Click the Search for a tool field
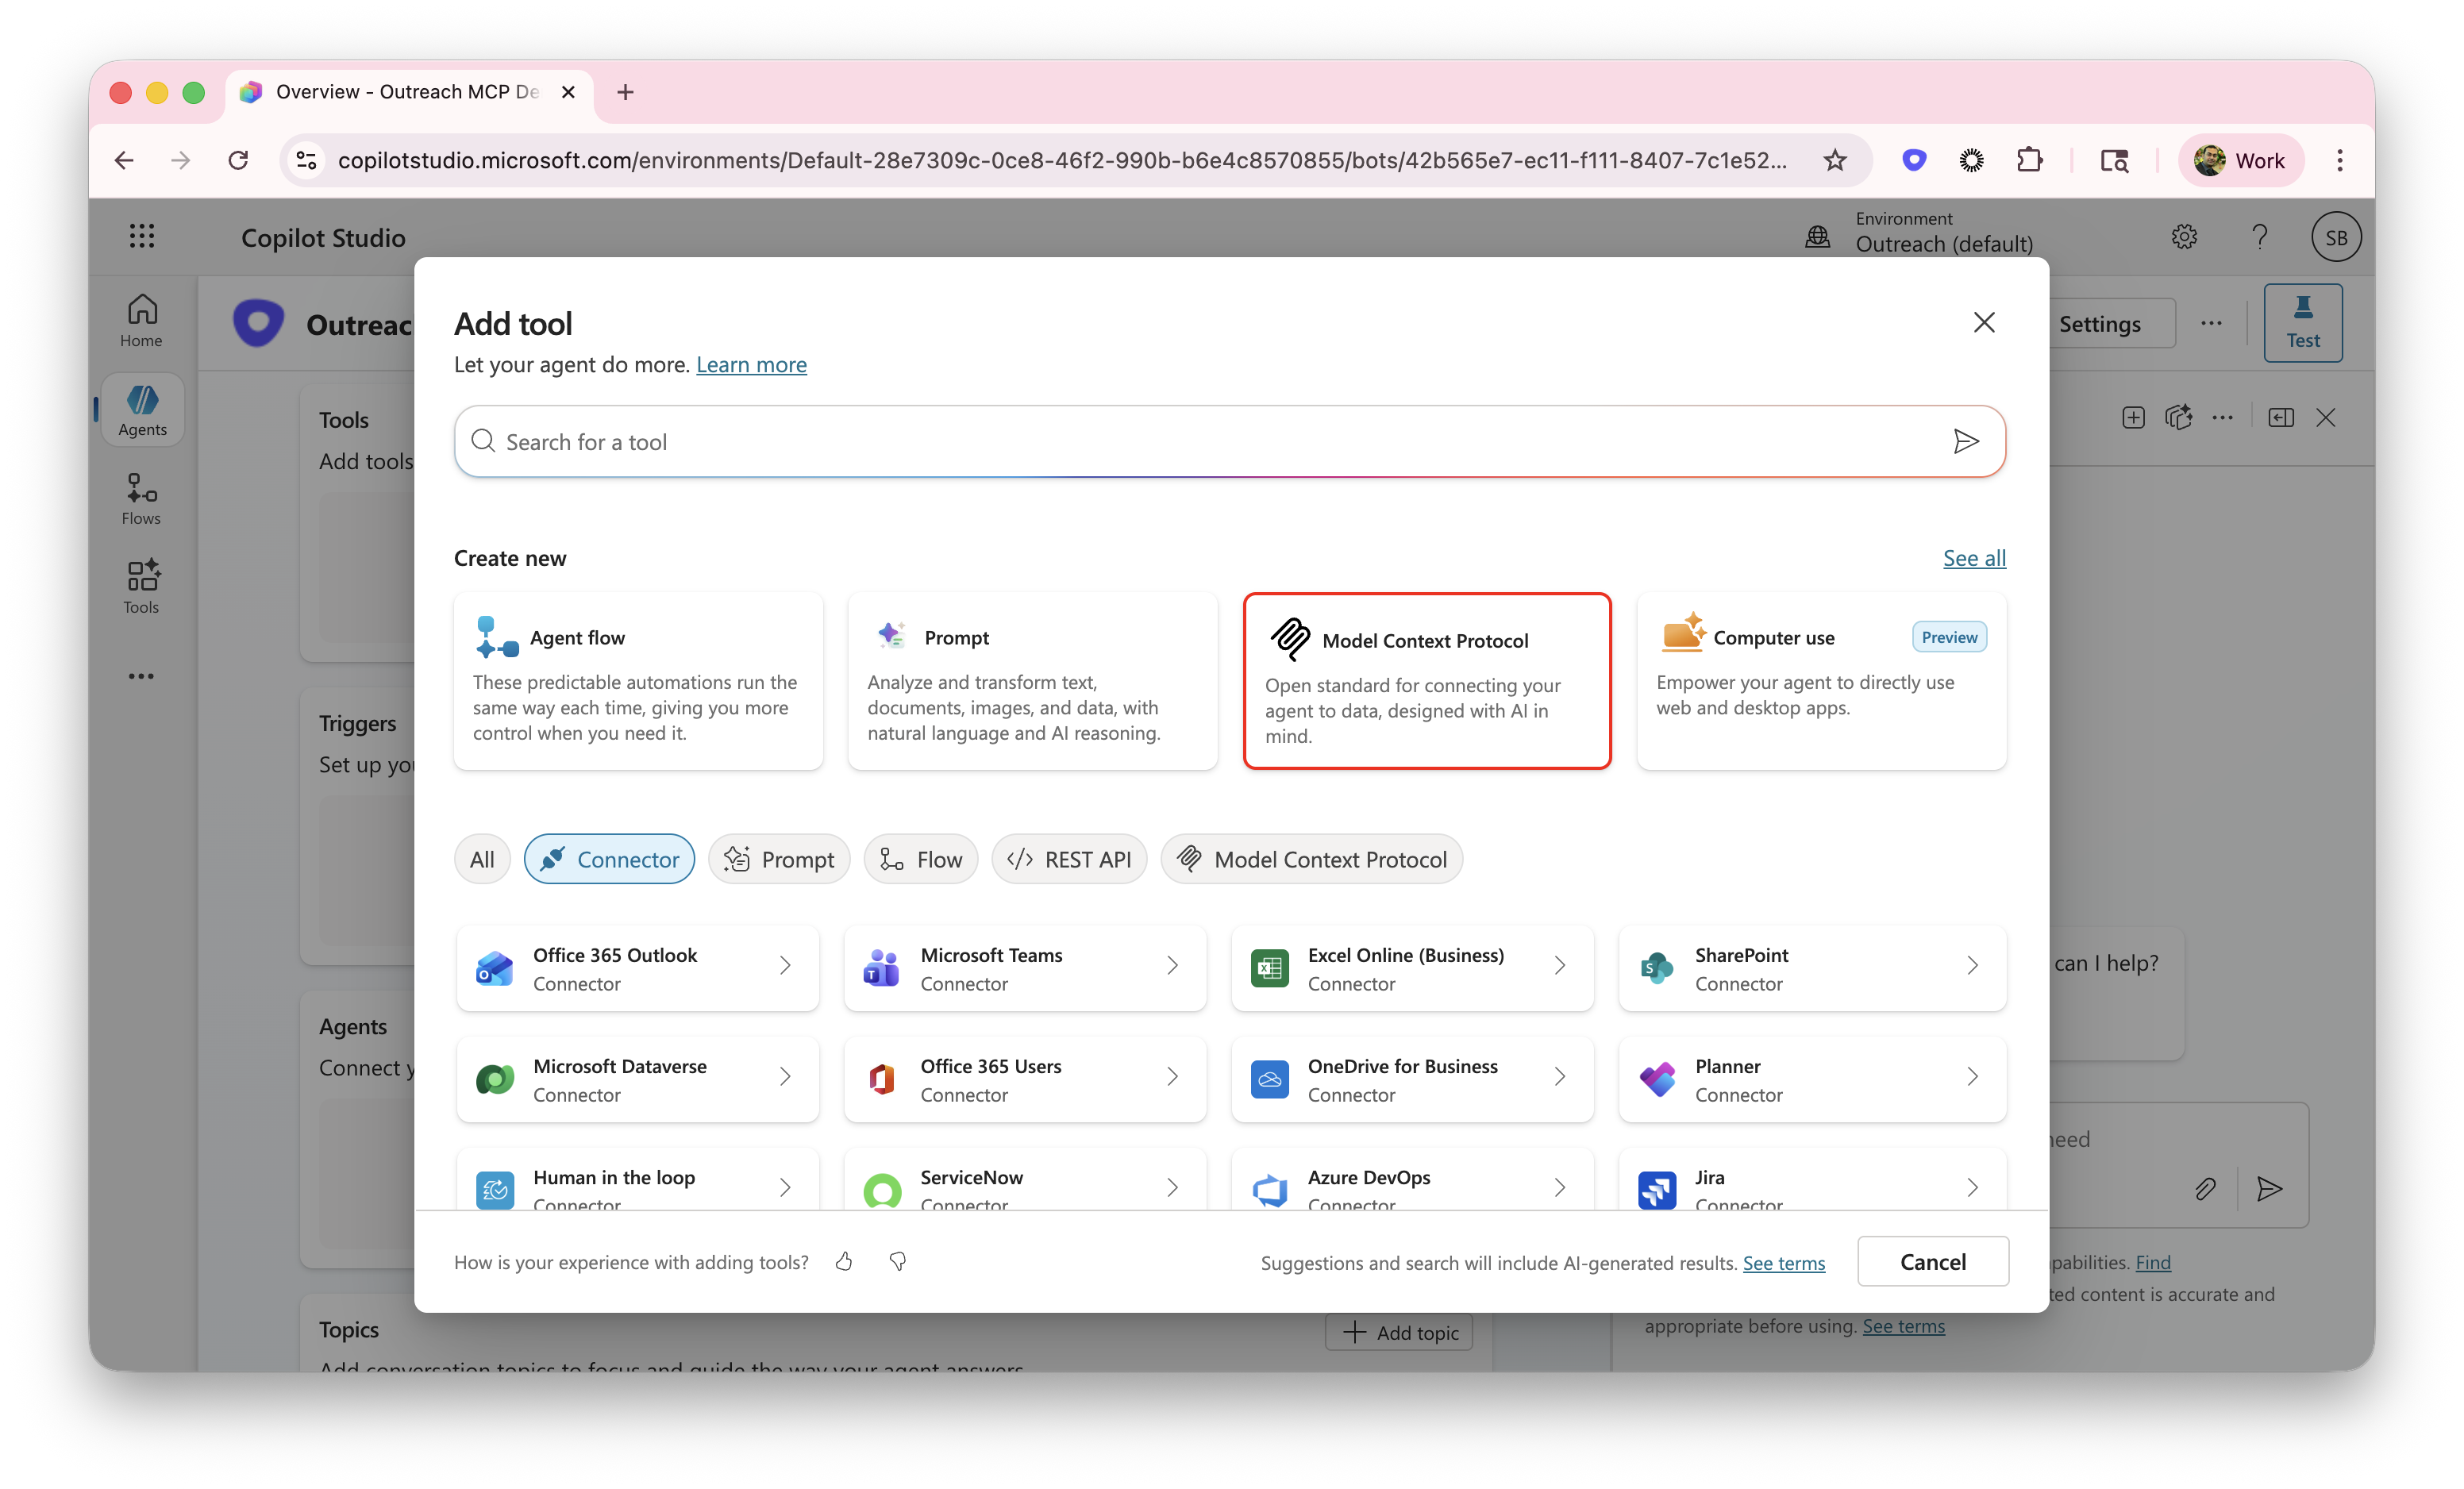The width and height of the screenshot is (2464, 1489). click(x=1200, y=441)
